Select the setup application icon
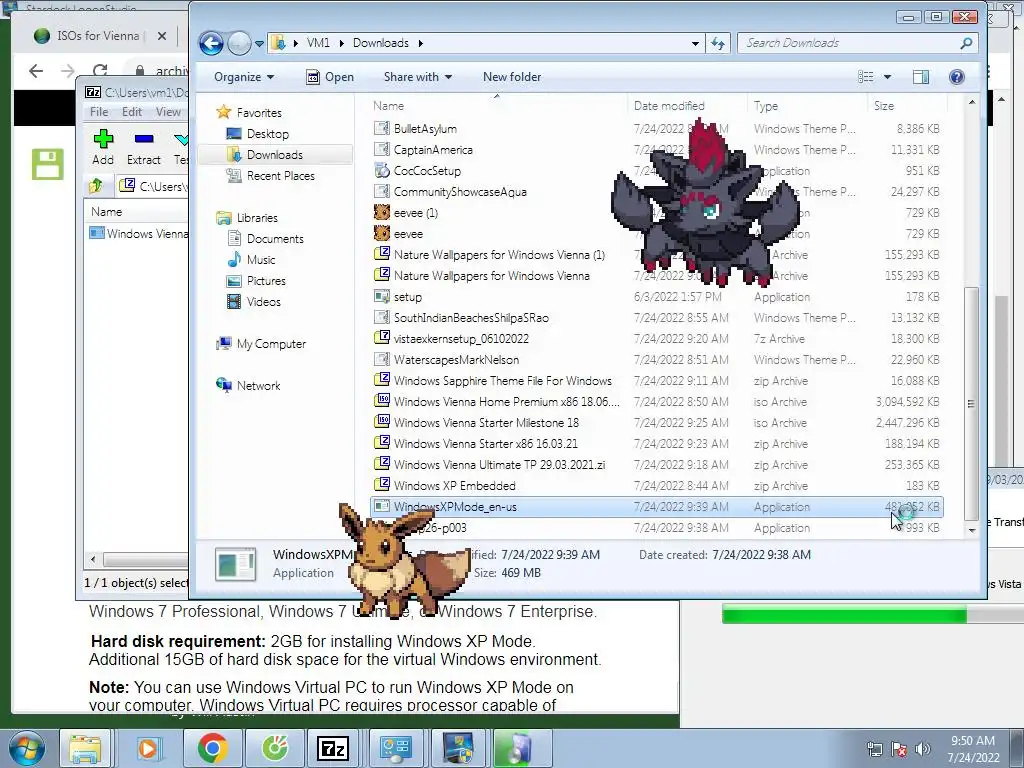The height and width of the screenshot is (768, 1024). click(381, 296)
